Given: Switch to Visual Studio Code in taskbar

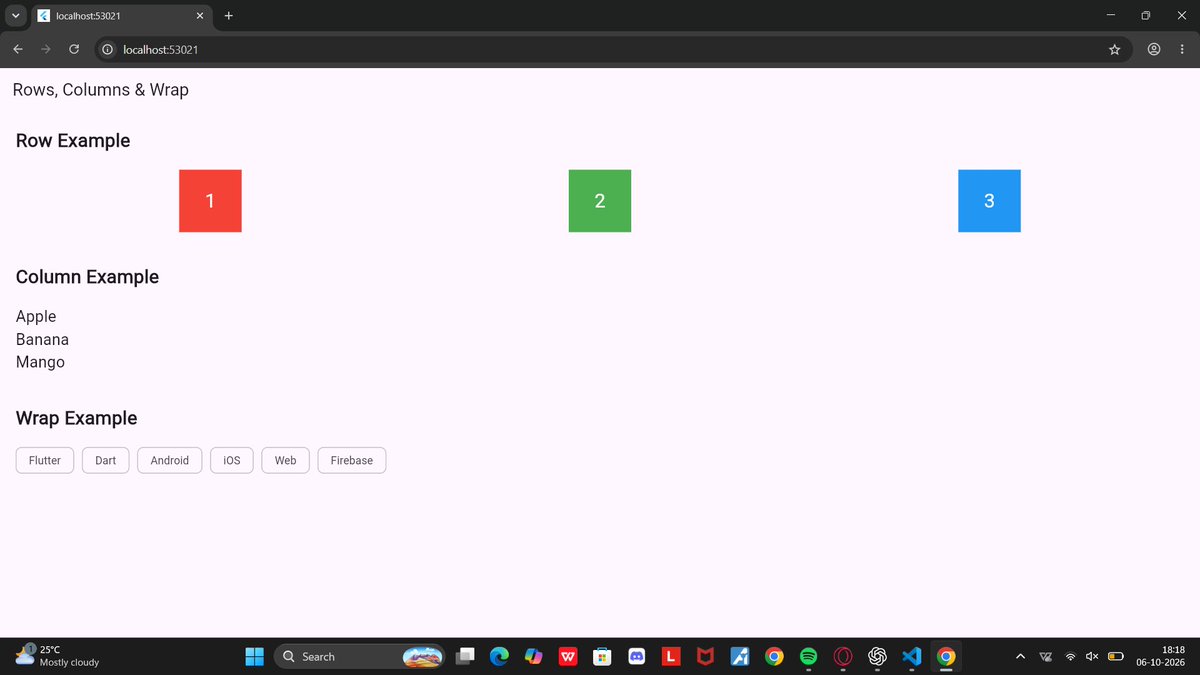Looking at the screenshot, I should tap(911, 656).
